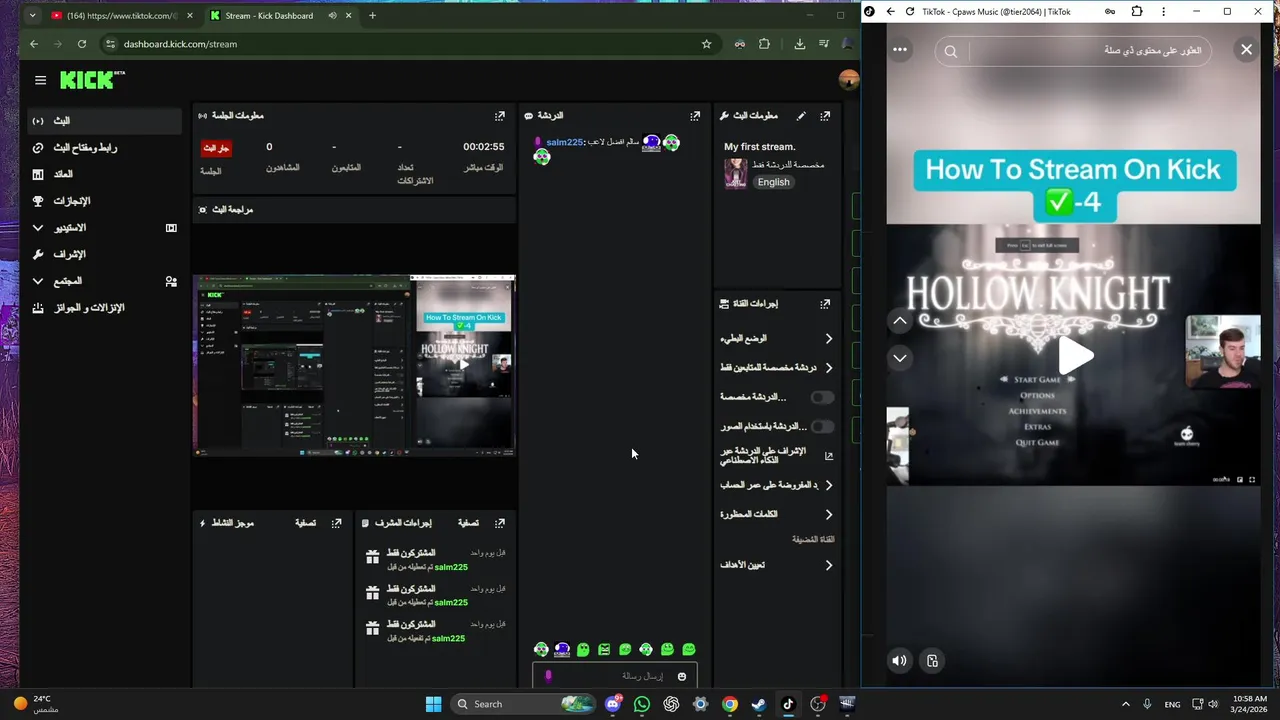
Task: Click the My first stream. title
Action: click(x=760, y=147)
